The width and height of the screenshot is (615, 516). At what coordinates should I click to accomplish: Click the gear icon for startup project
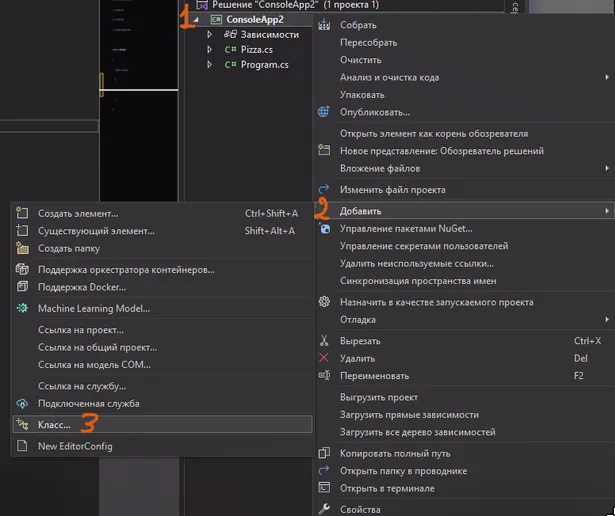coord(324,302)
